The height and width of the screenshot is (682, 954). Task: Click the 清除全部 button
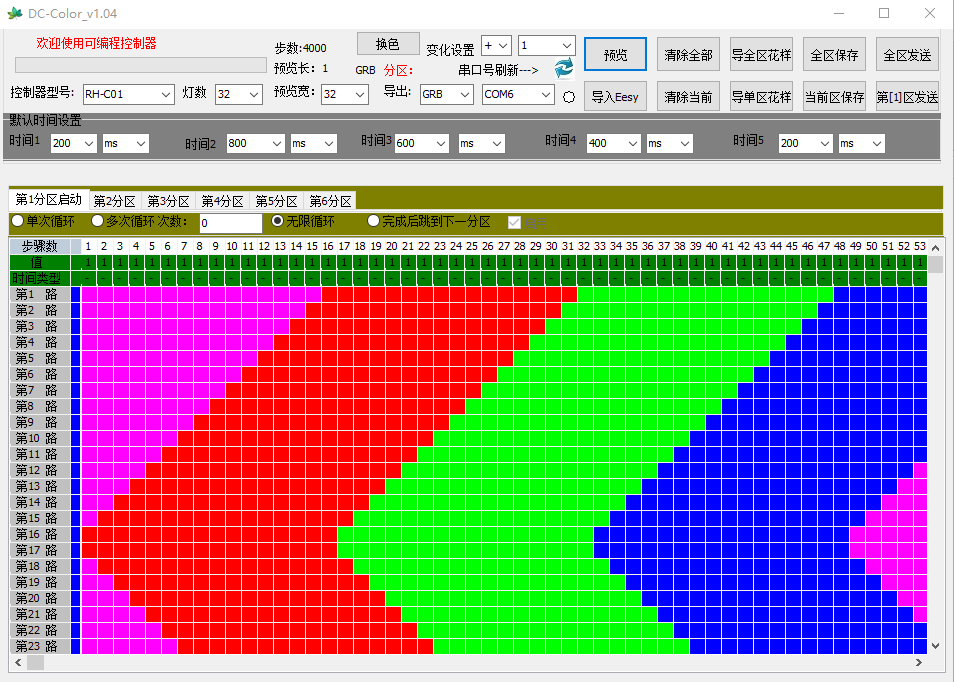point(688,55)
